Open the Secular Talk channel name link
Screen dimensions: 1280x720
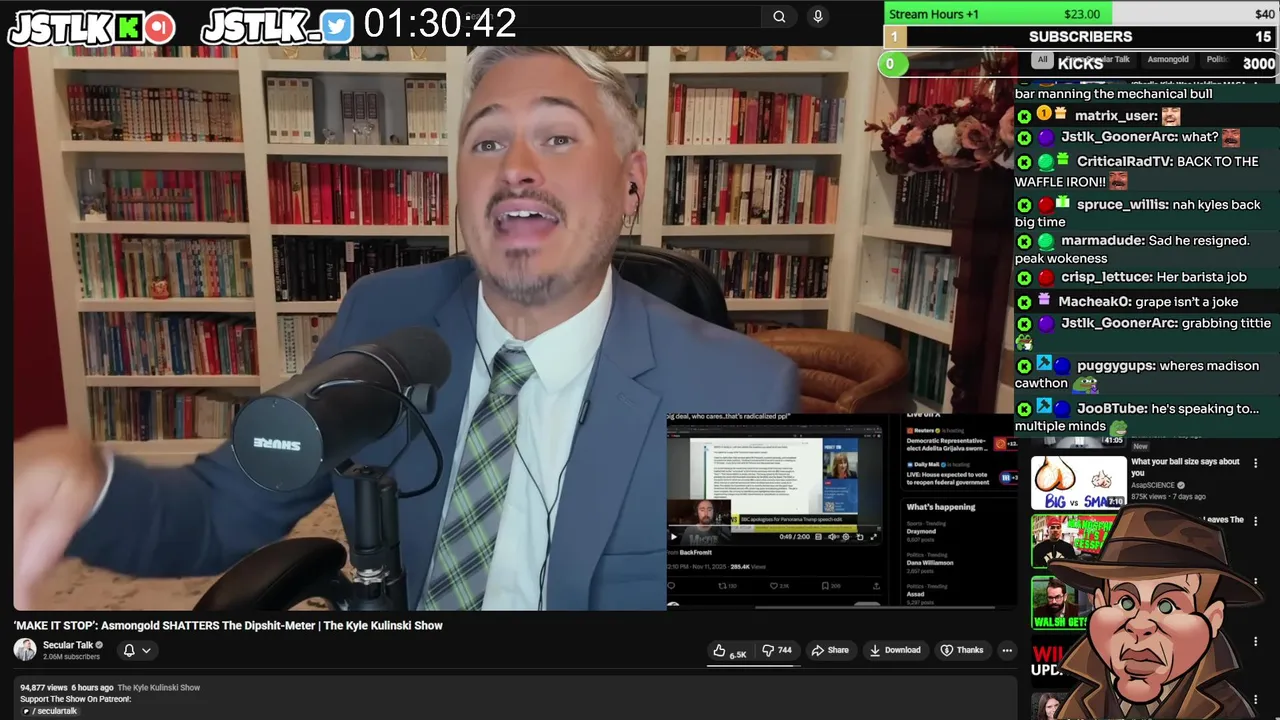pyautogui.click(x=68, y=645)
